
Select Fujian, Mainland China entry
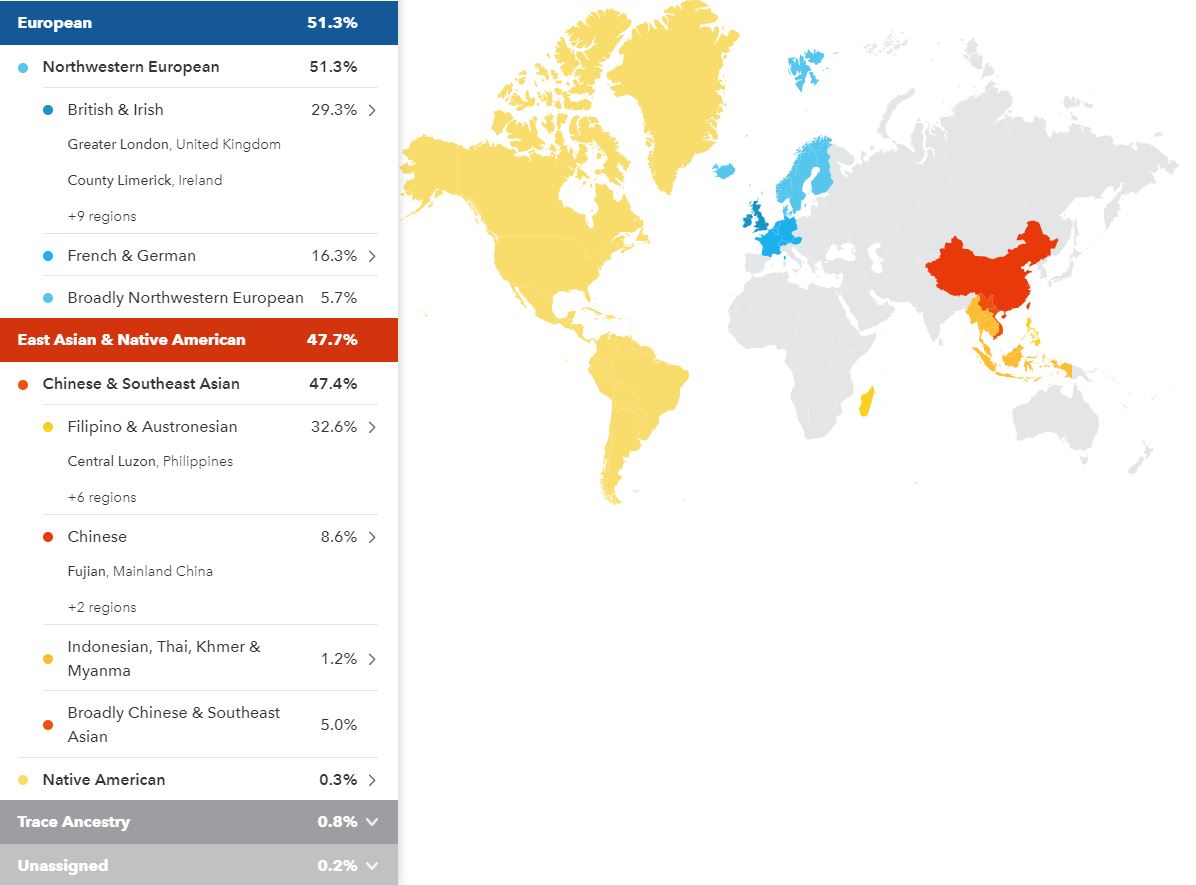(140, 571)
